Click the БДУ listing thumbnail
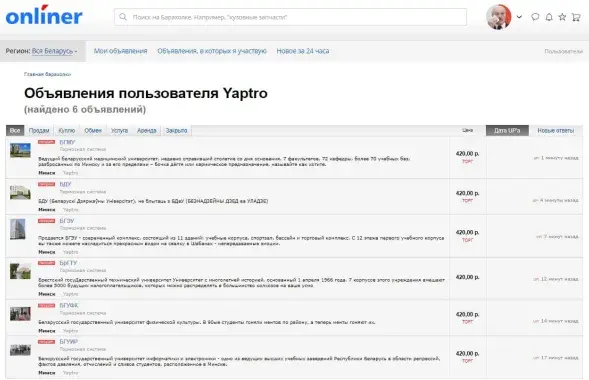Viewport: 589px width, 380px height. coord(20,192)
